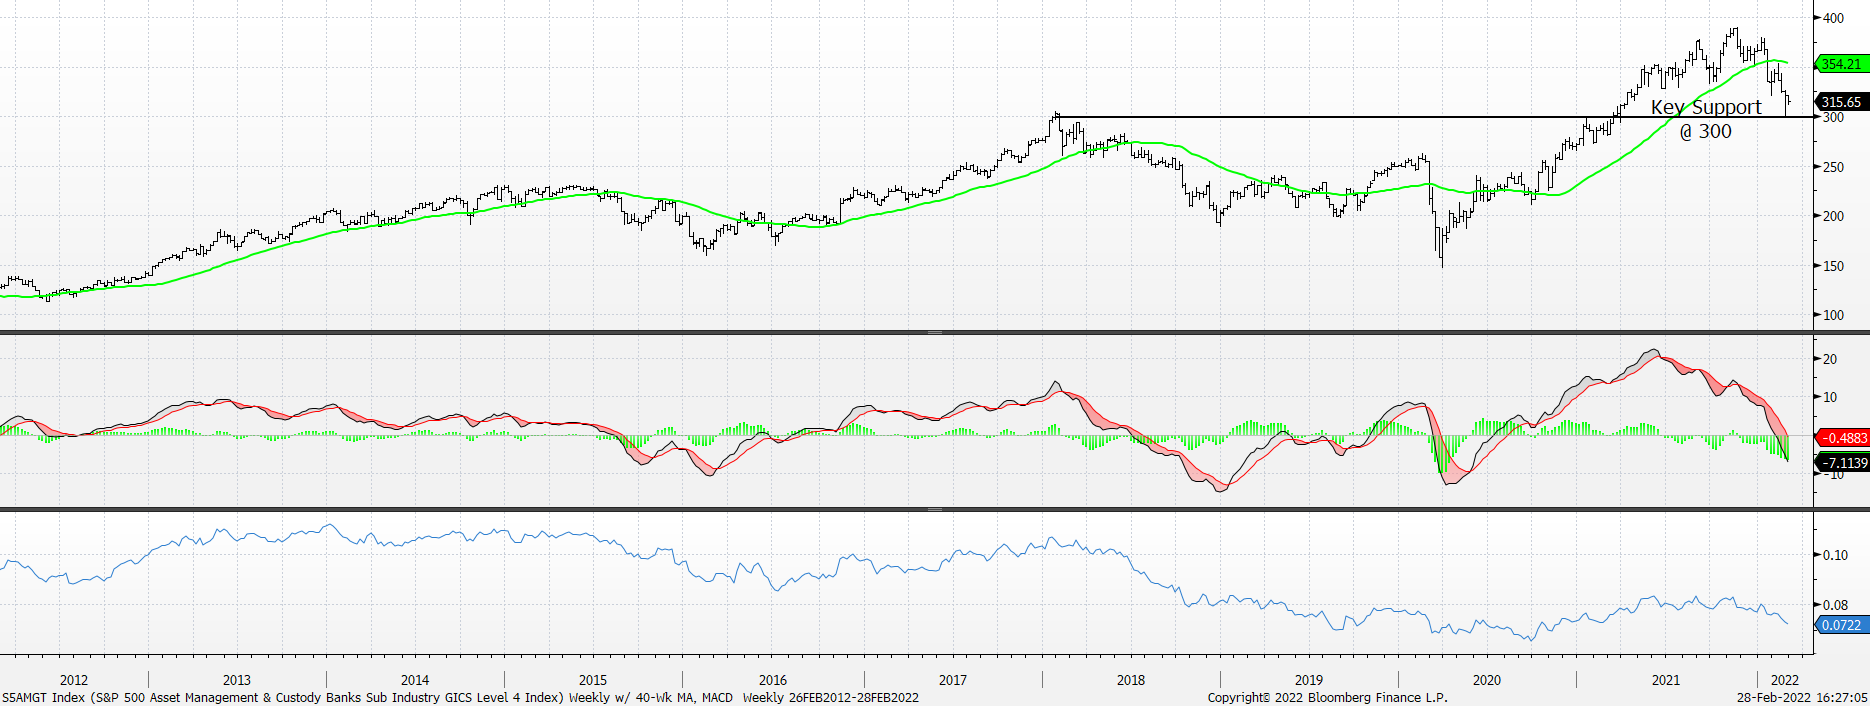The image size is (1870, 706).
Task: Click the 0.10 label on the lower panel axis
Action: pos(1836,555)
